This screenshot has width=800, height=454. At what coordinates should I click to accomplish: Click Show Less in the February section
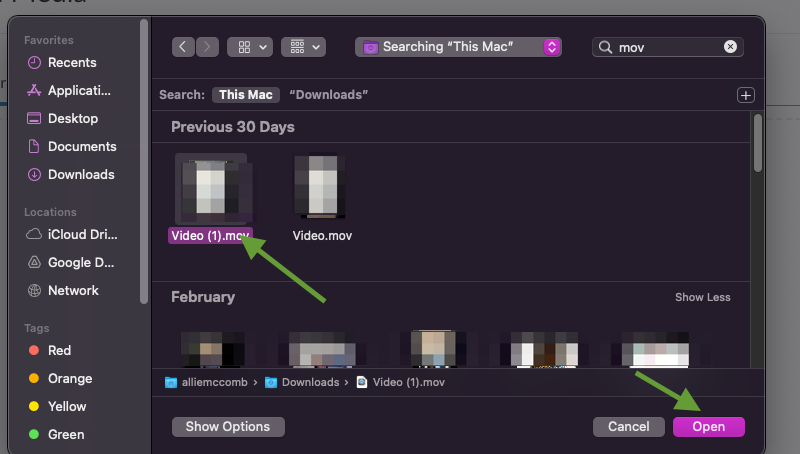coord(702,297)
